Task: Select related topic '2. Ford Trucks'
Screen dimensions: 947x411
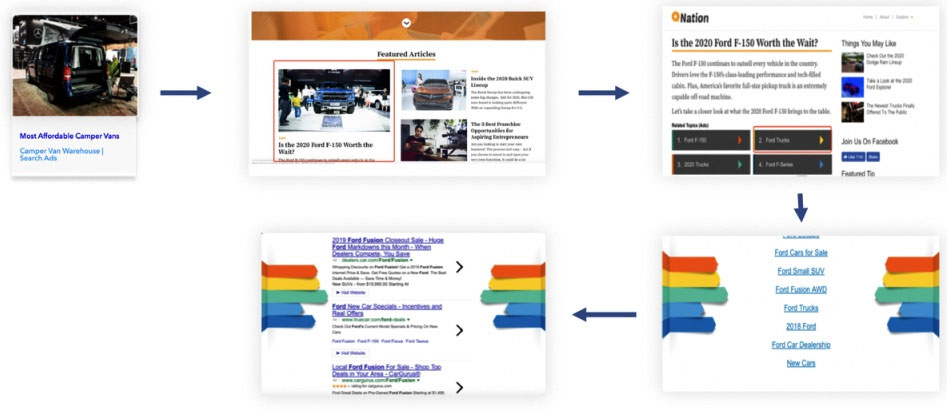Action: pyautogui.click(x=792, y=140)
